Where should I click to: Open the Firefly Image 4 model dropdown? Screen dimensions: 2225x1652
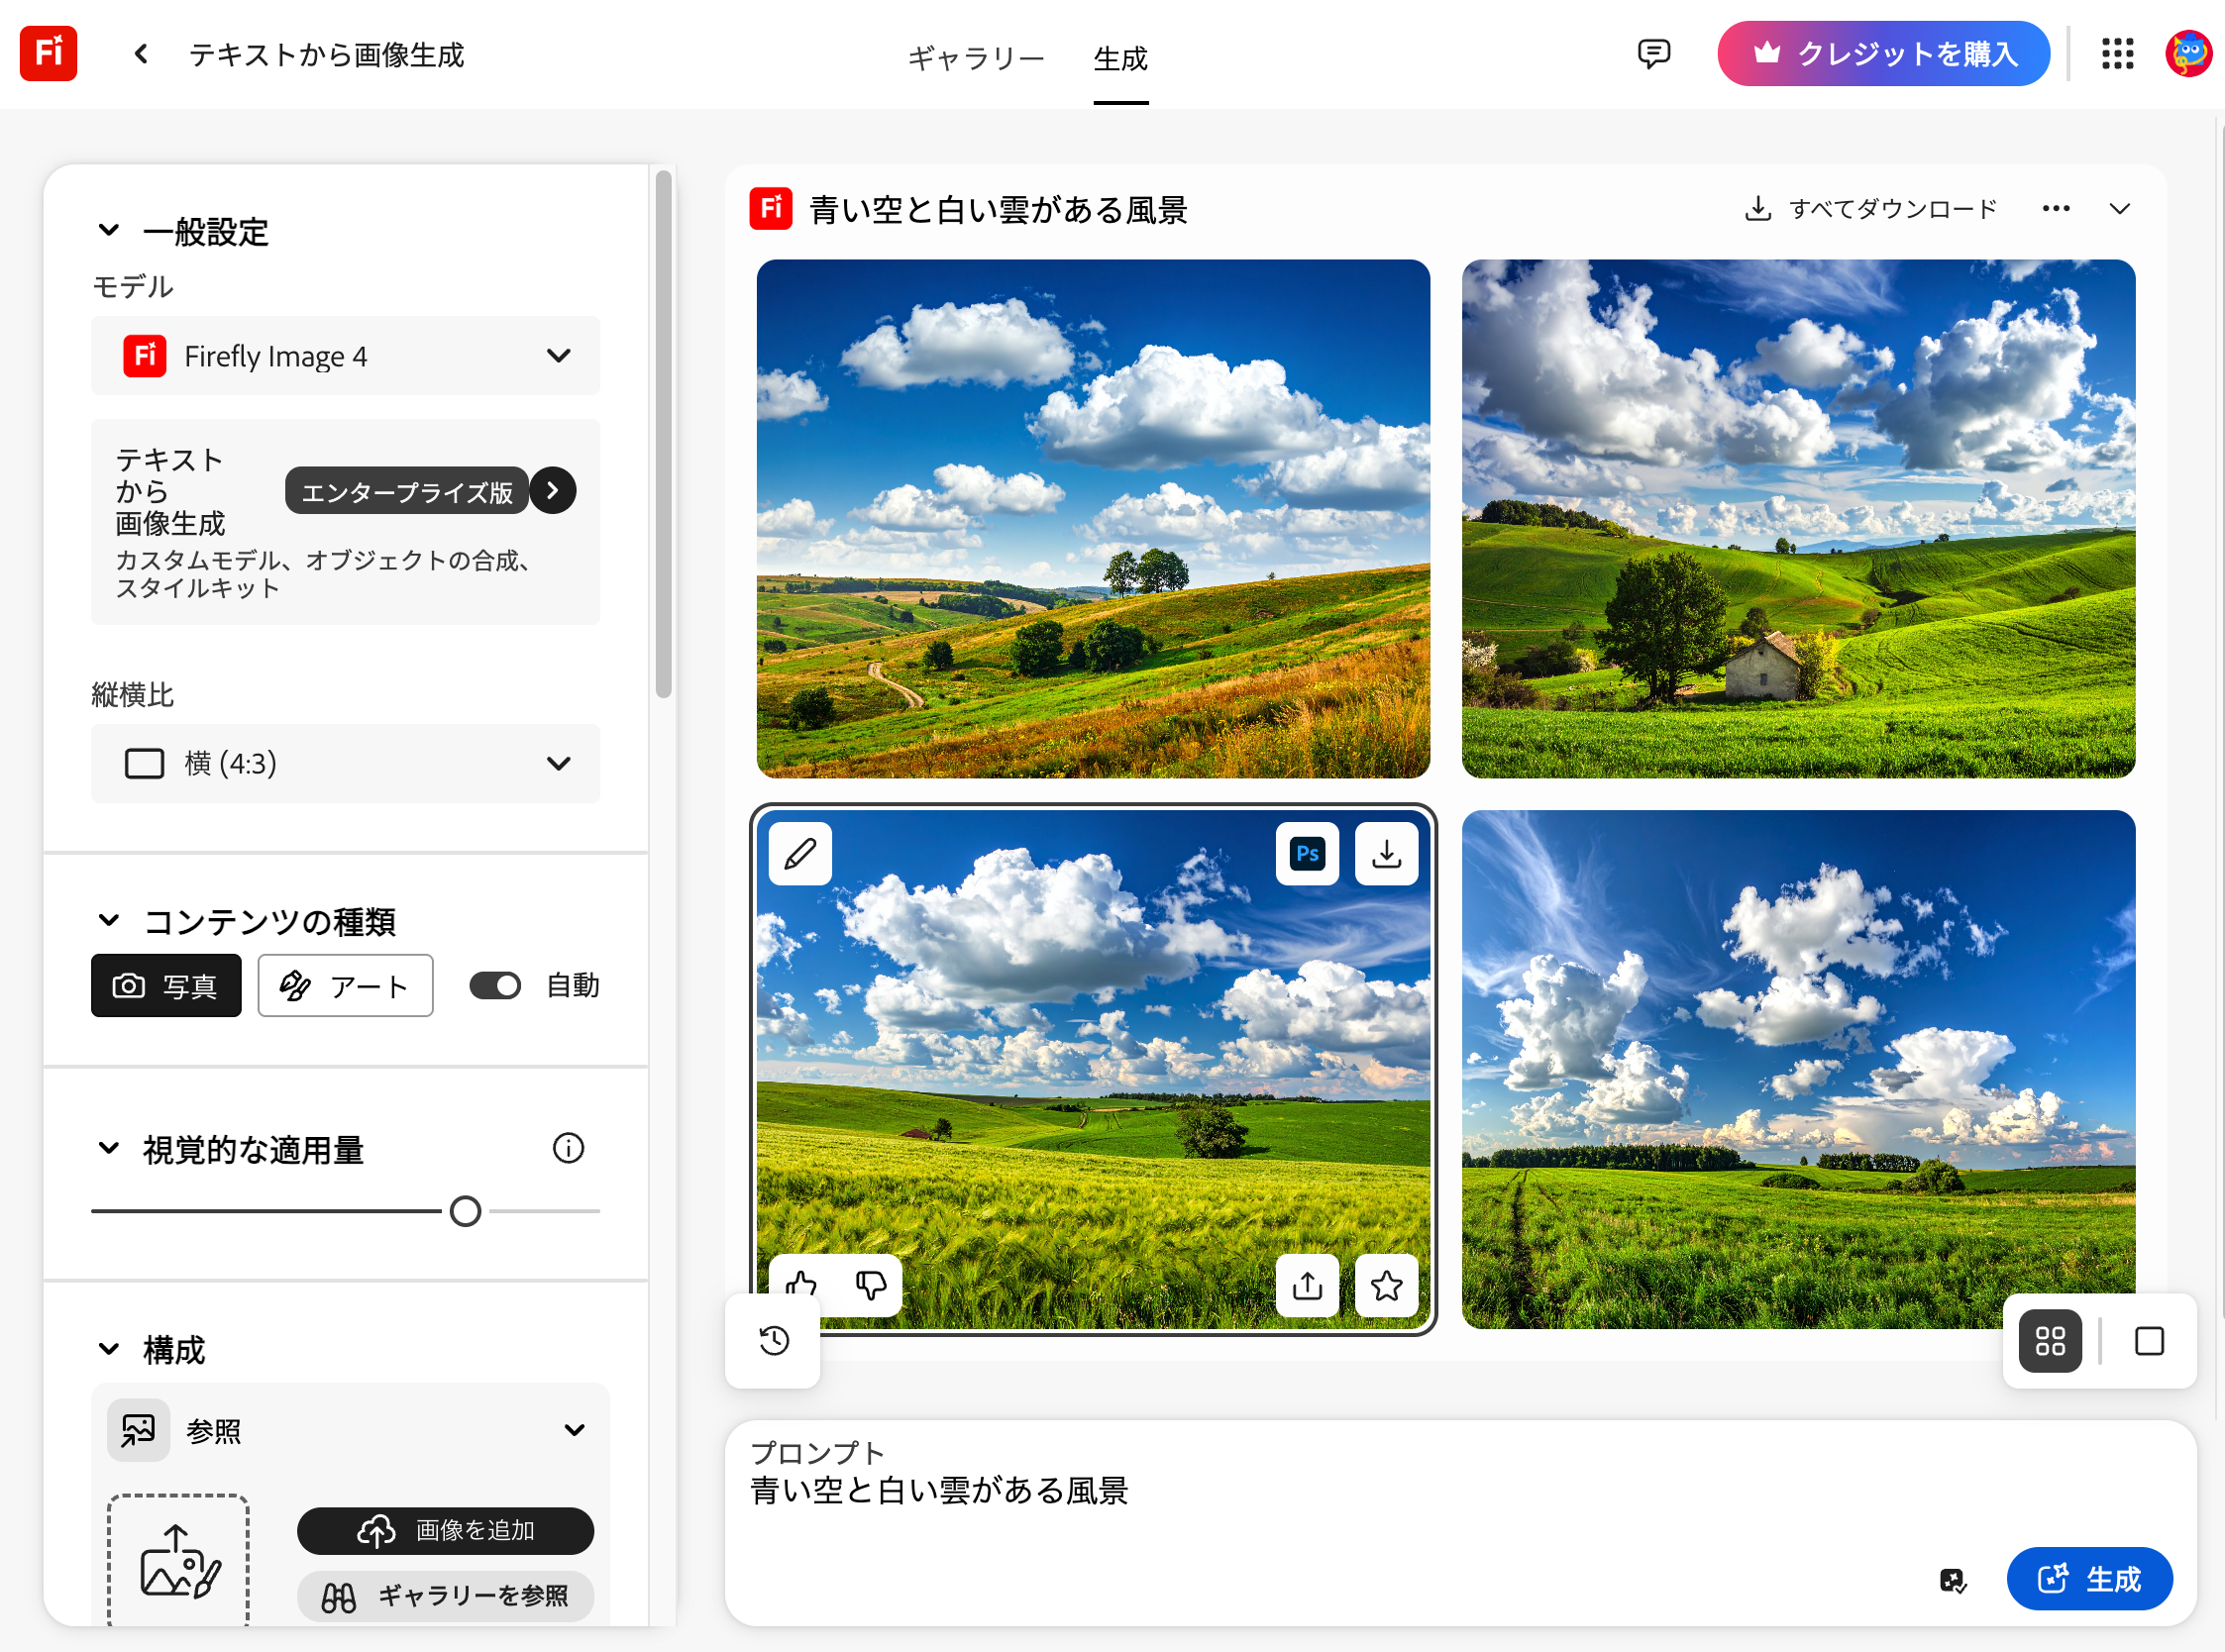point(345,356)
